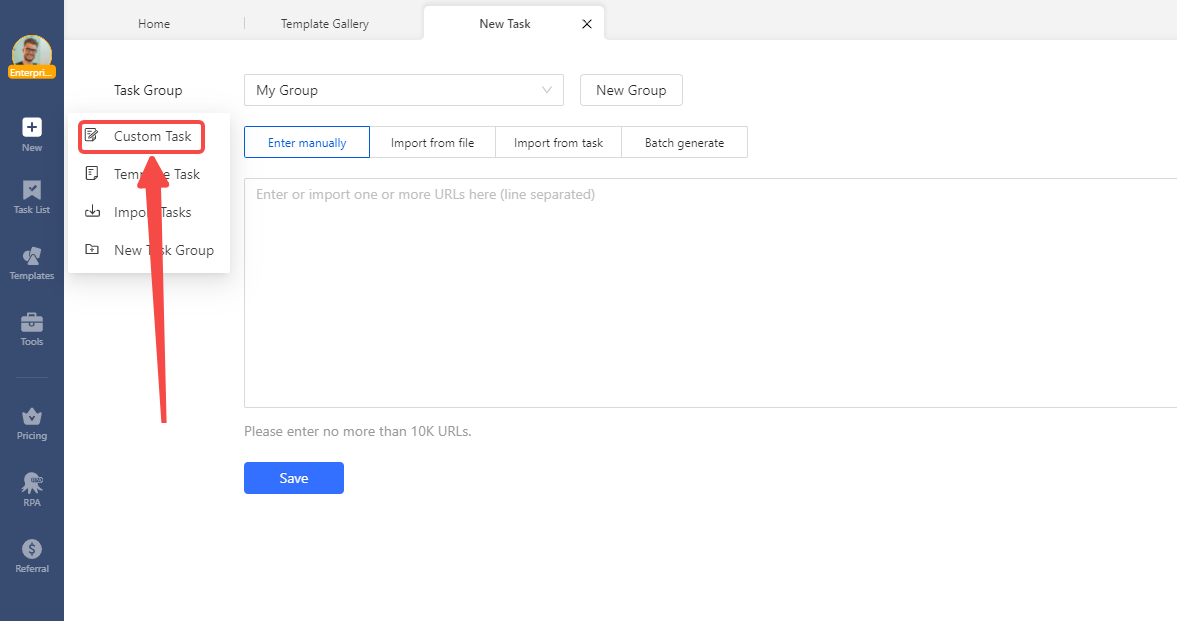Switch to the Template Gallery tab
Viewport: 1177px width, 621px height.
tap(324, 22)
